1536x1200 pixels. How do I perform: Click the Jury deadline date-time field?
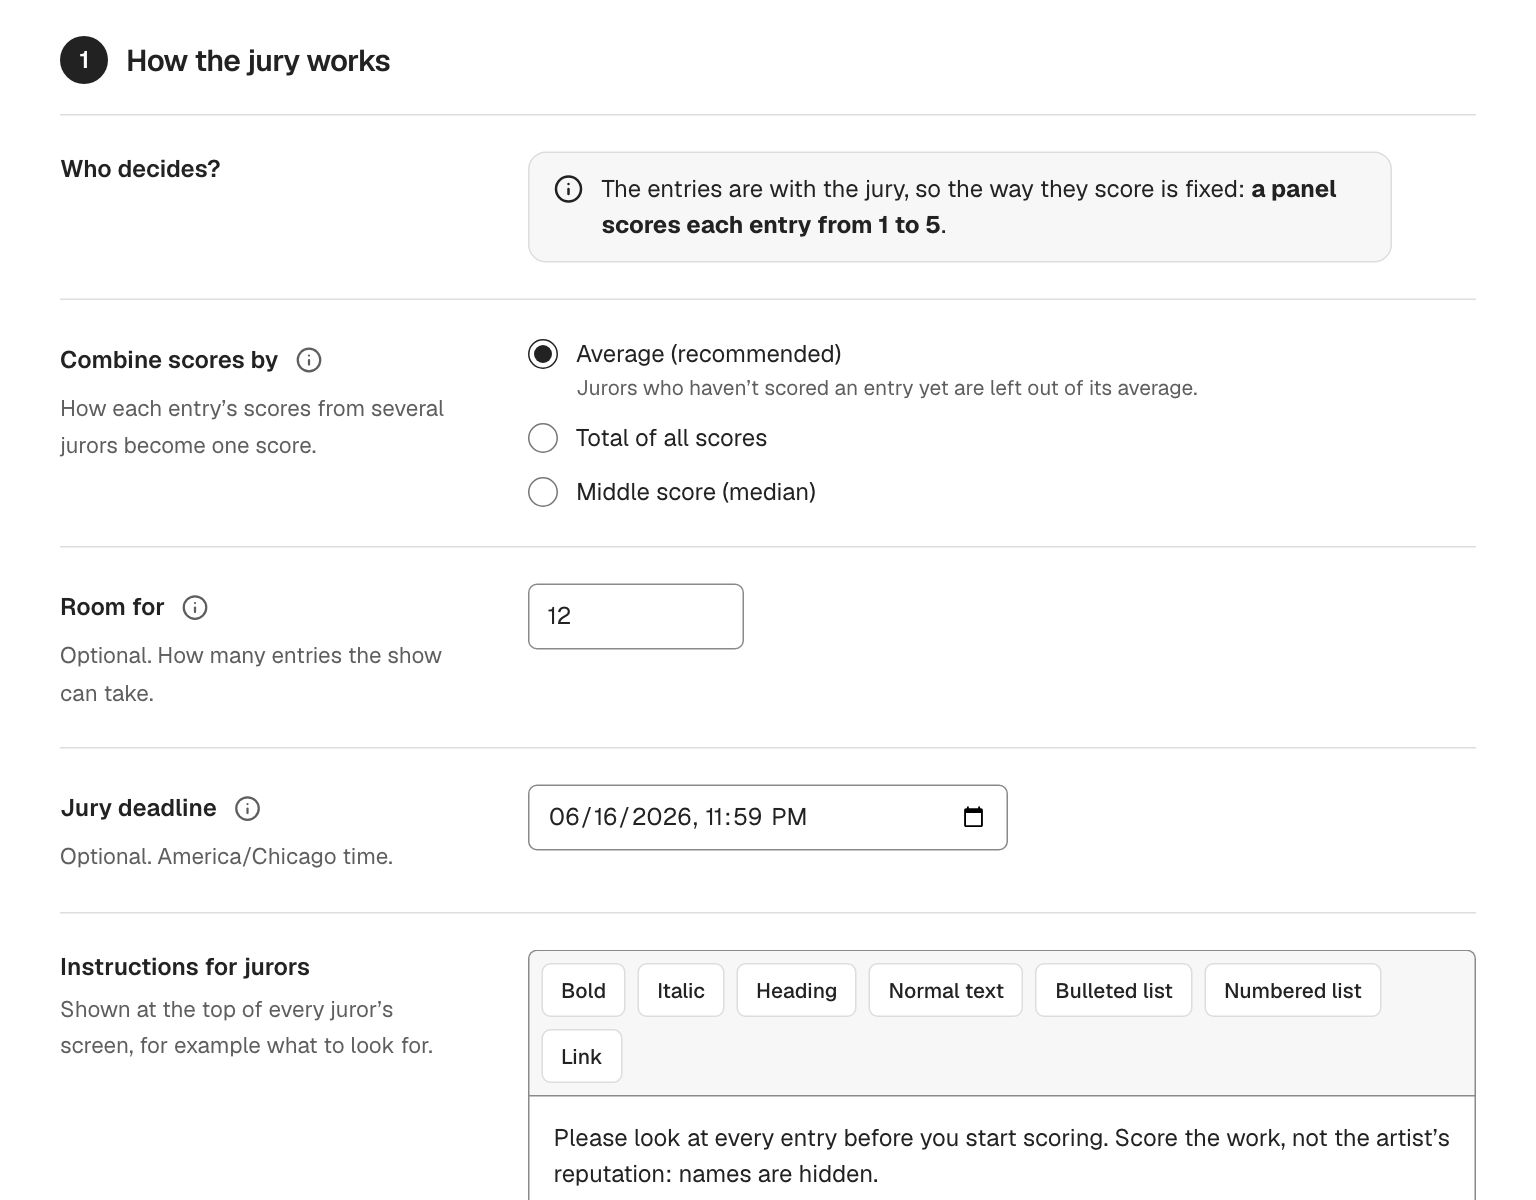(767, 817)
